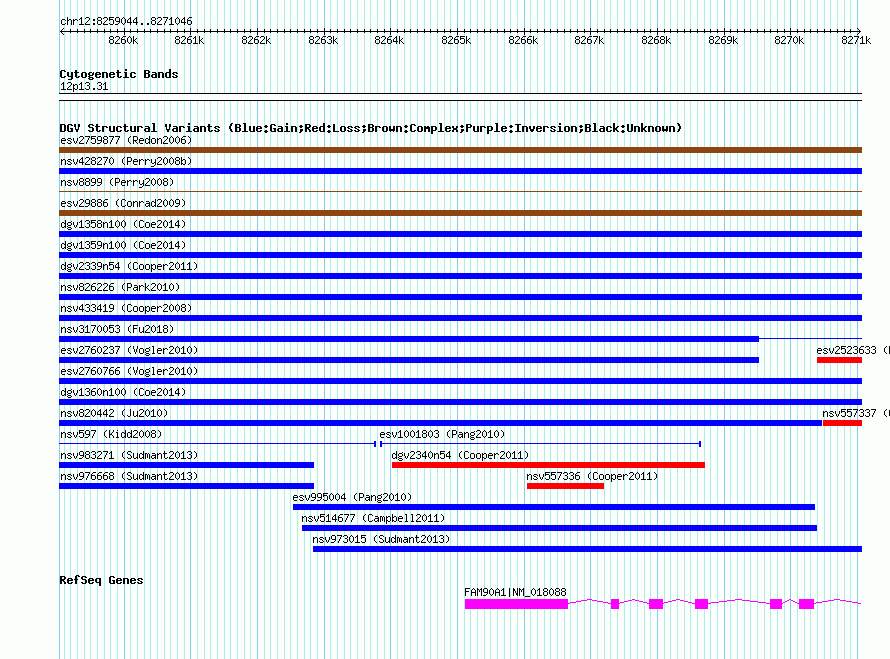Image resolution: width=890 pixels, height=659 pixels.
Task: Click the blue nsv983271 (Sudmant2013) gain bar
Action: 187,465
